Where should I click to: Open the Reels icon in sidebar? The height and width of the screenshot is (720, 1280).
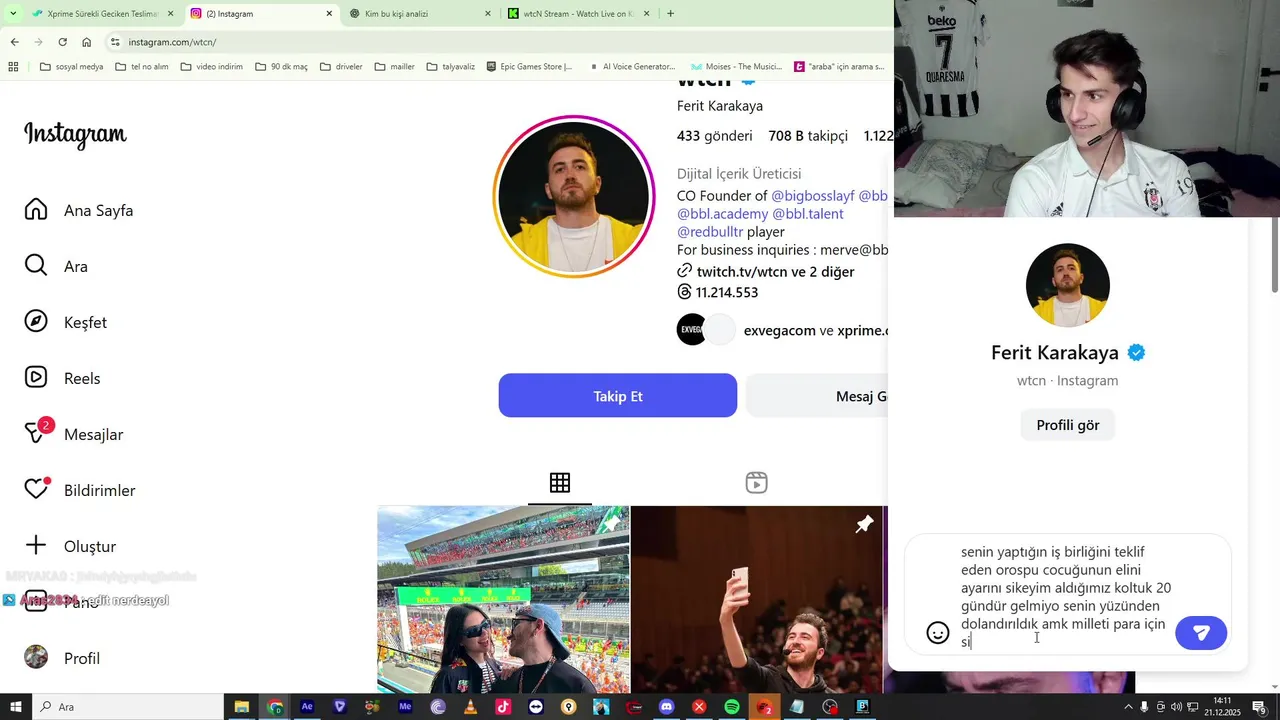click(x=36, y=378)
